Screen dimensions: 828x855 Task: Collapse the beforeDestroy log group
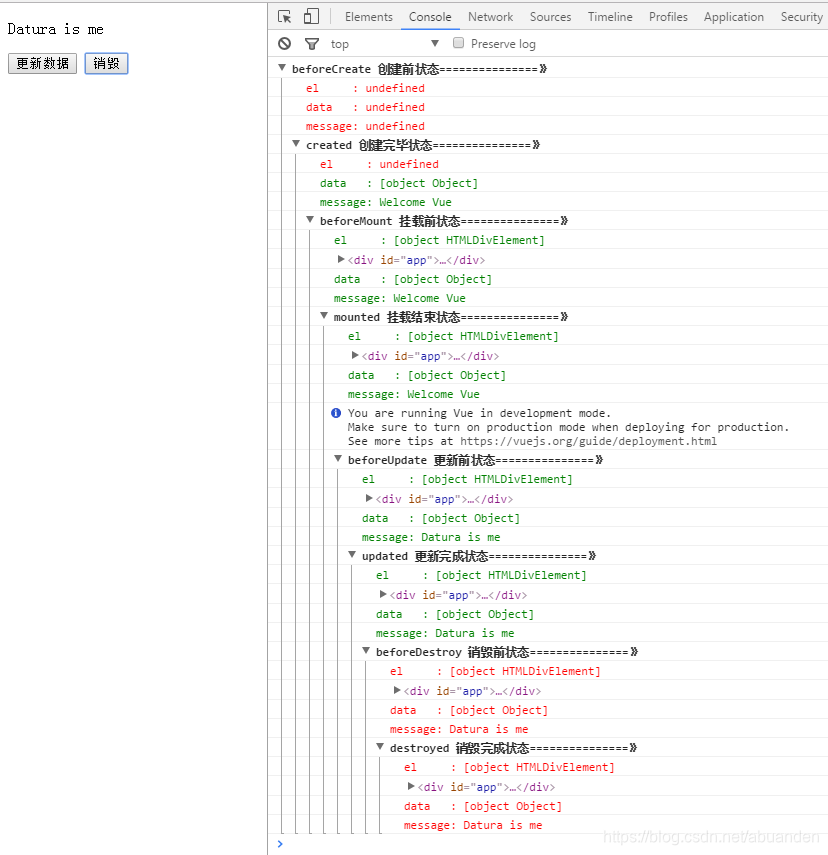[x=366, y=651]
